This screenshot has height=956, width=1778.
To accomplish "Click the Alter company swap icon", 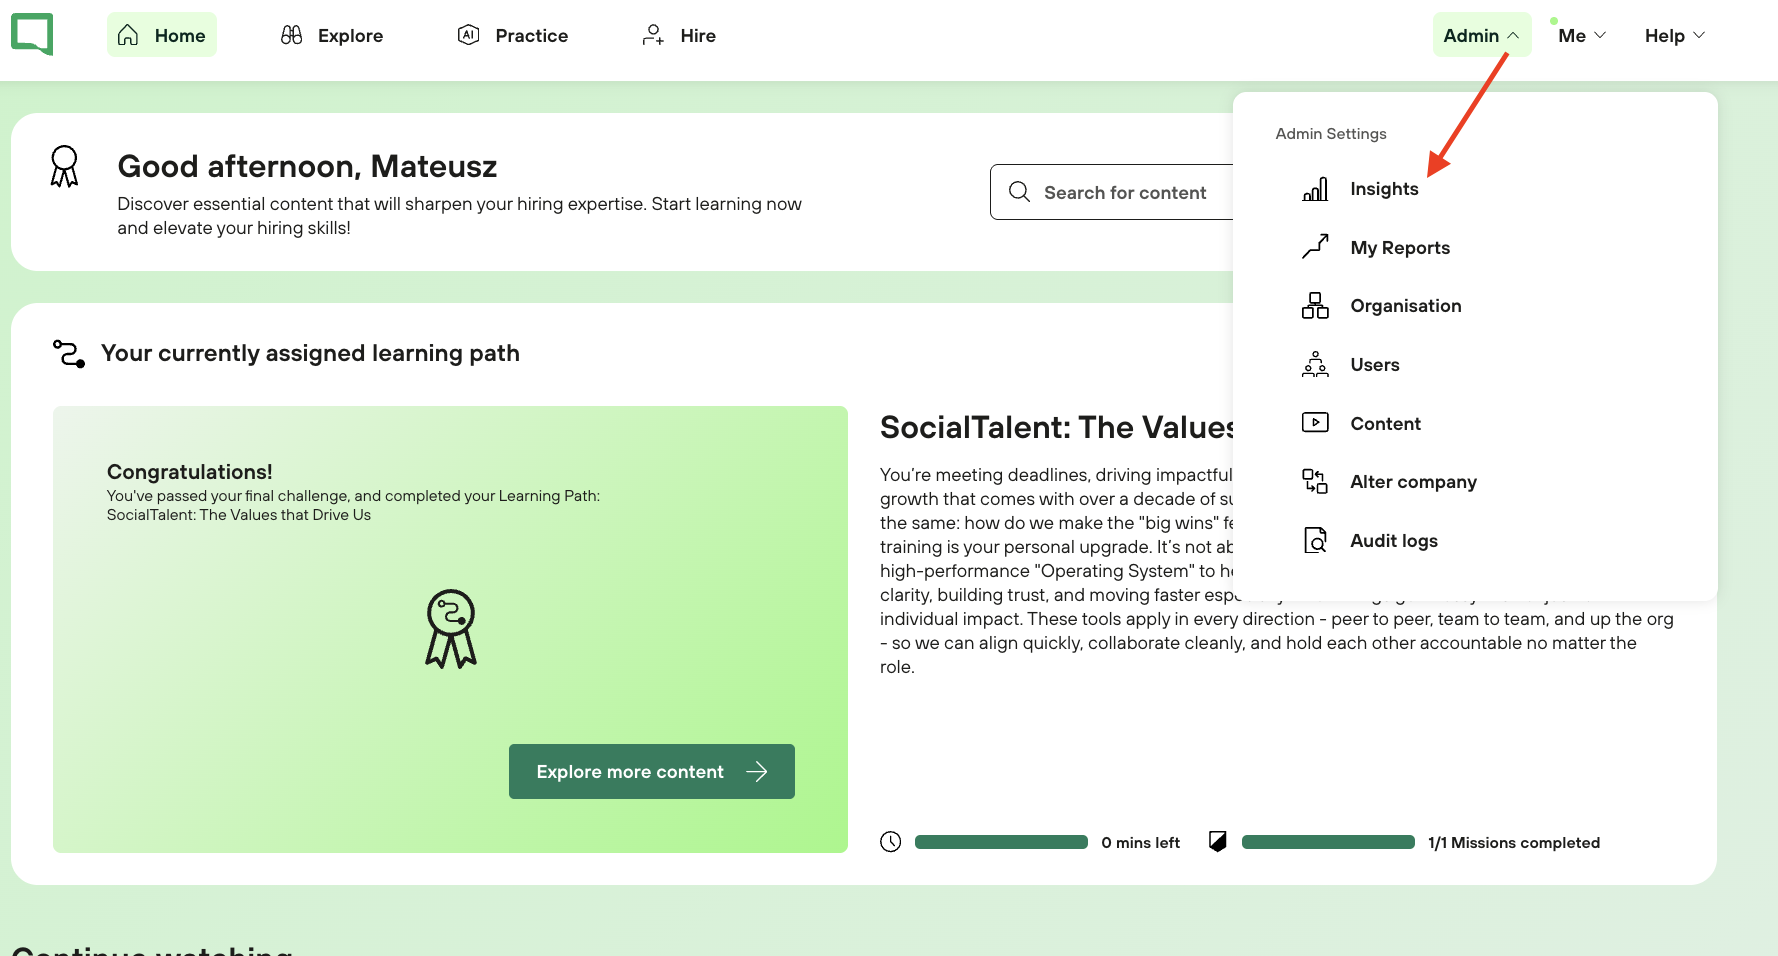I will [x=1315, y=482].
